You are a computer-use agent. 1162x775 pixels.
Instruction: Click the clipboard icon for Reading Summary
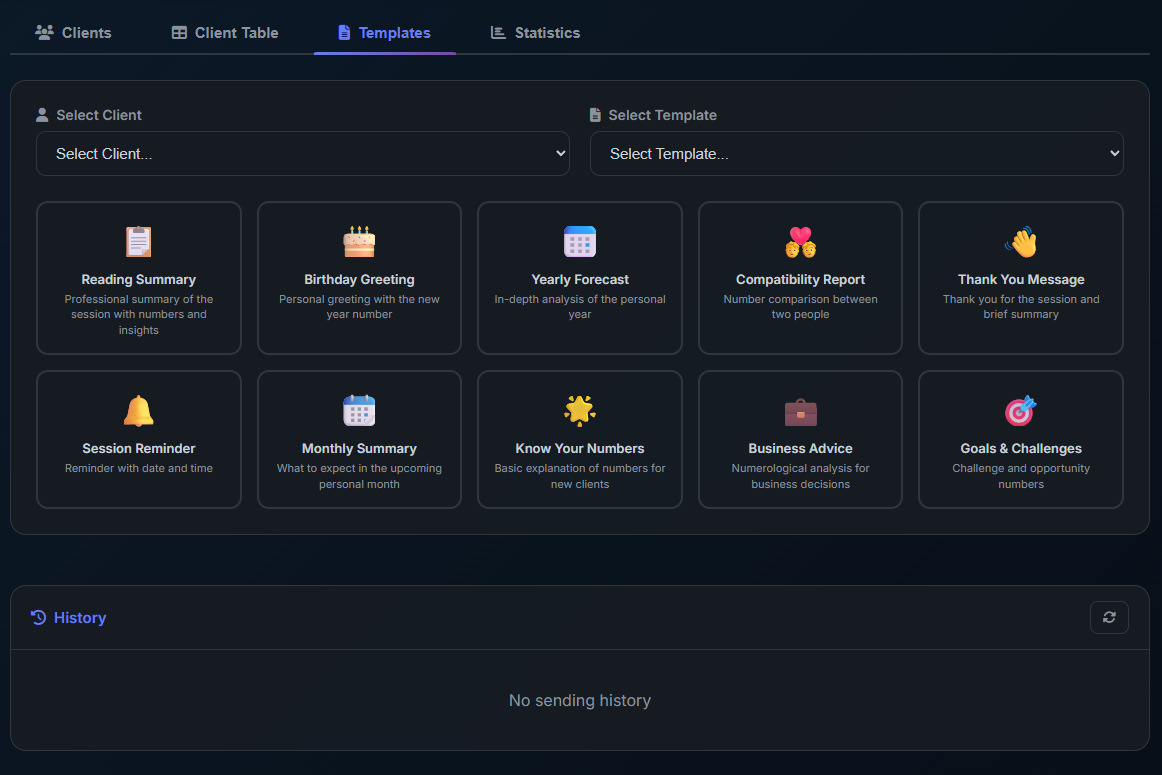[x=139, y=242]
